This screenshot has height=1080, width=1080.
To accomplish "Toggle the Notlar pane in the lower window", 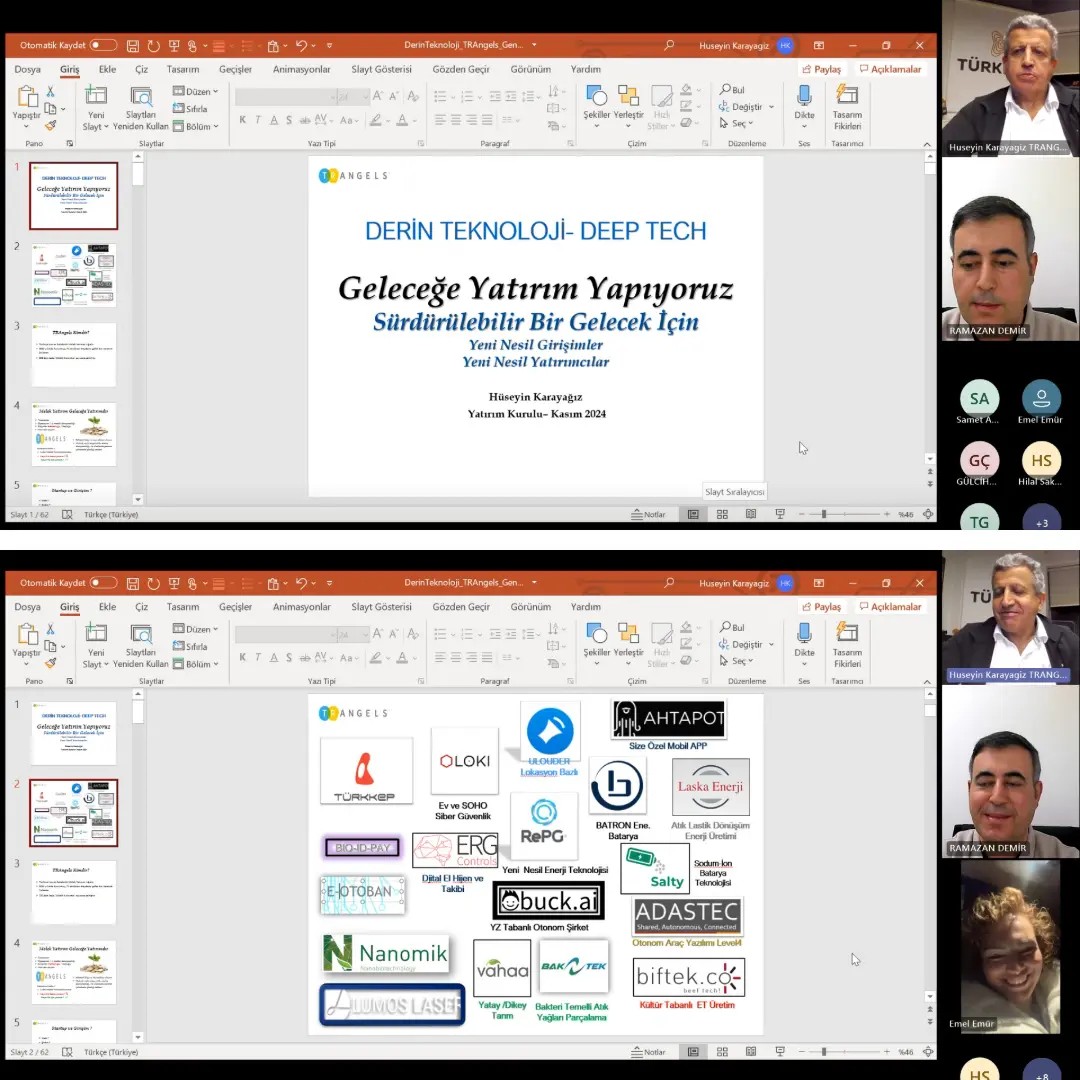I will (x=648, y=1052).
